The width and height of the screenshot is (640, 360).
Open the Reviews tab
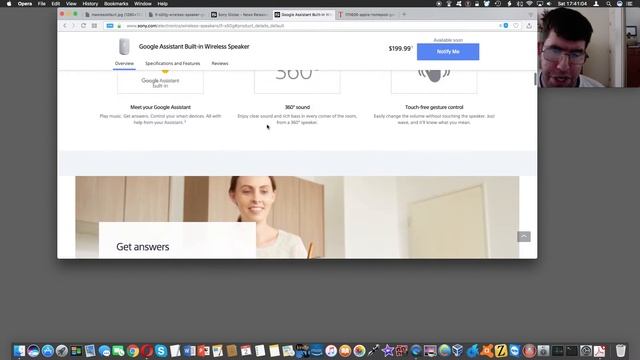click(220, 63)
